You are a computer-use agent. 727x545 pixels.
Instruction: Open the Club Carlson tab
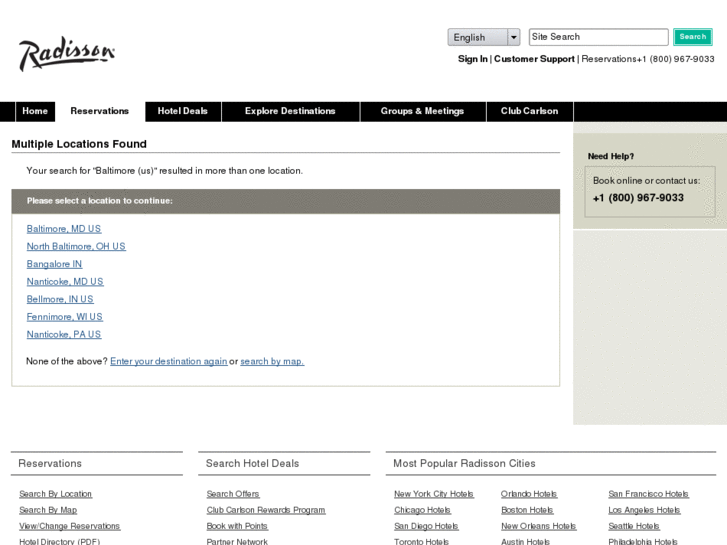(x=529, y=111)
